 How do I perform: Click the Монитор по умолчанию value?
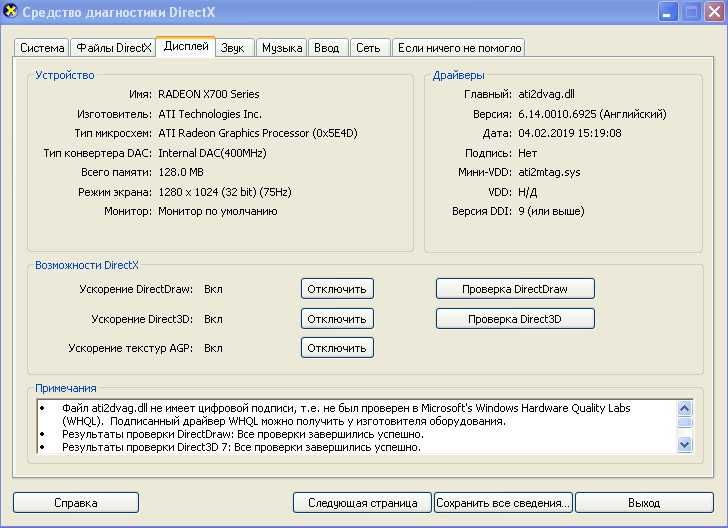[x=218, y=211]
